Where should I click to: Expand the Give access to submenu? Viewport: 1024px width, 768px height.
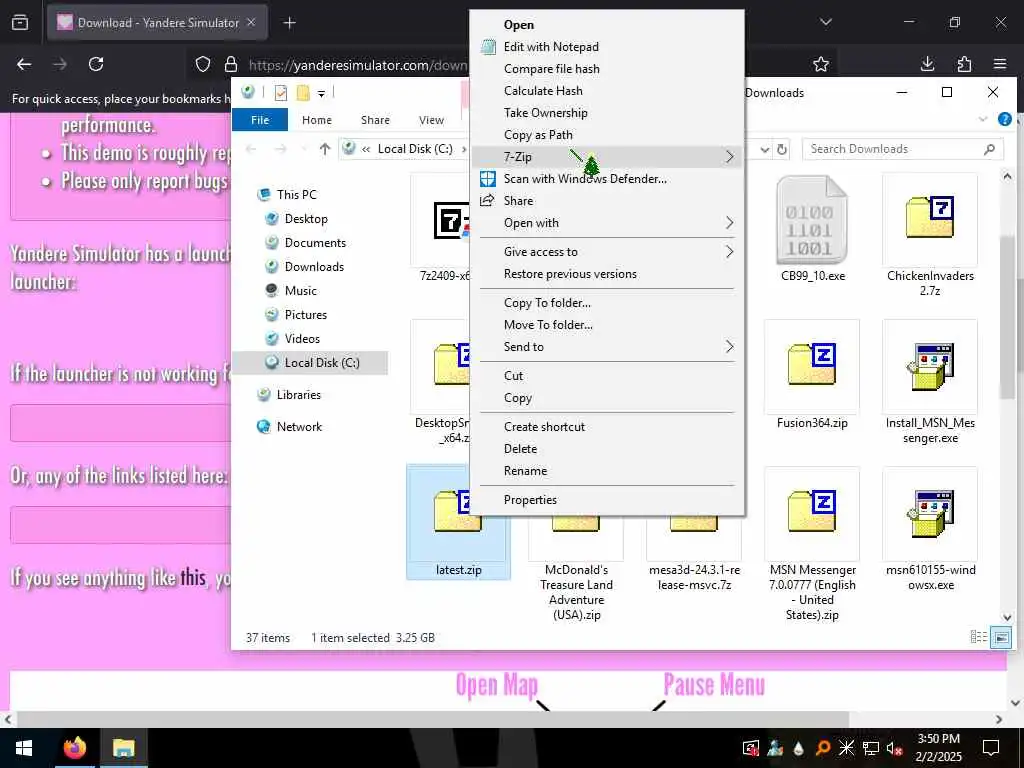click(x=607, y=252)
